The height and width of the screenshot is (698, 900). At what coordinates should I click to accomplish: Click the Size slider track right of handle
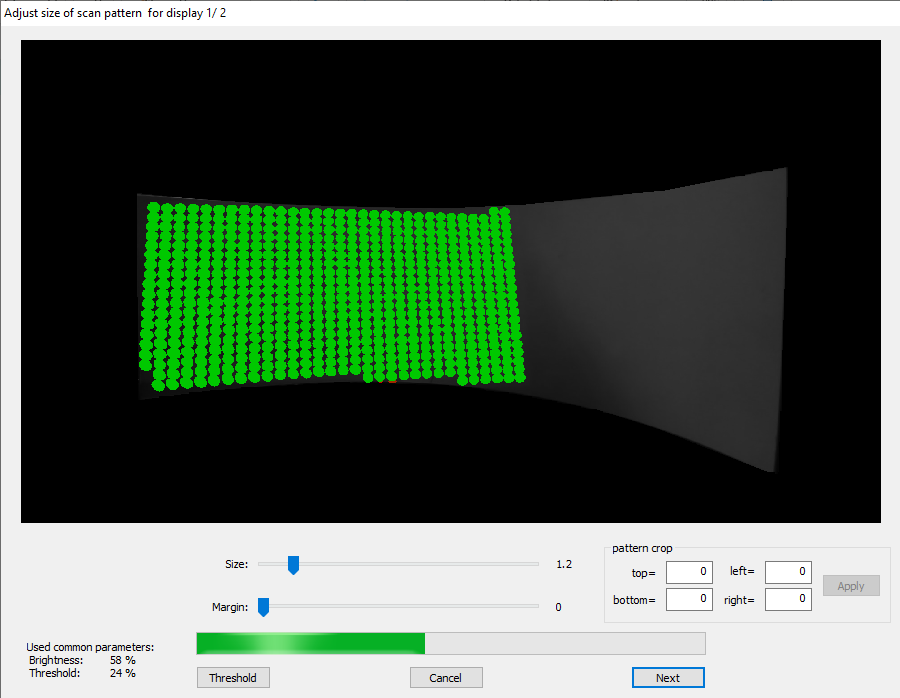(x=420, y=564)
